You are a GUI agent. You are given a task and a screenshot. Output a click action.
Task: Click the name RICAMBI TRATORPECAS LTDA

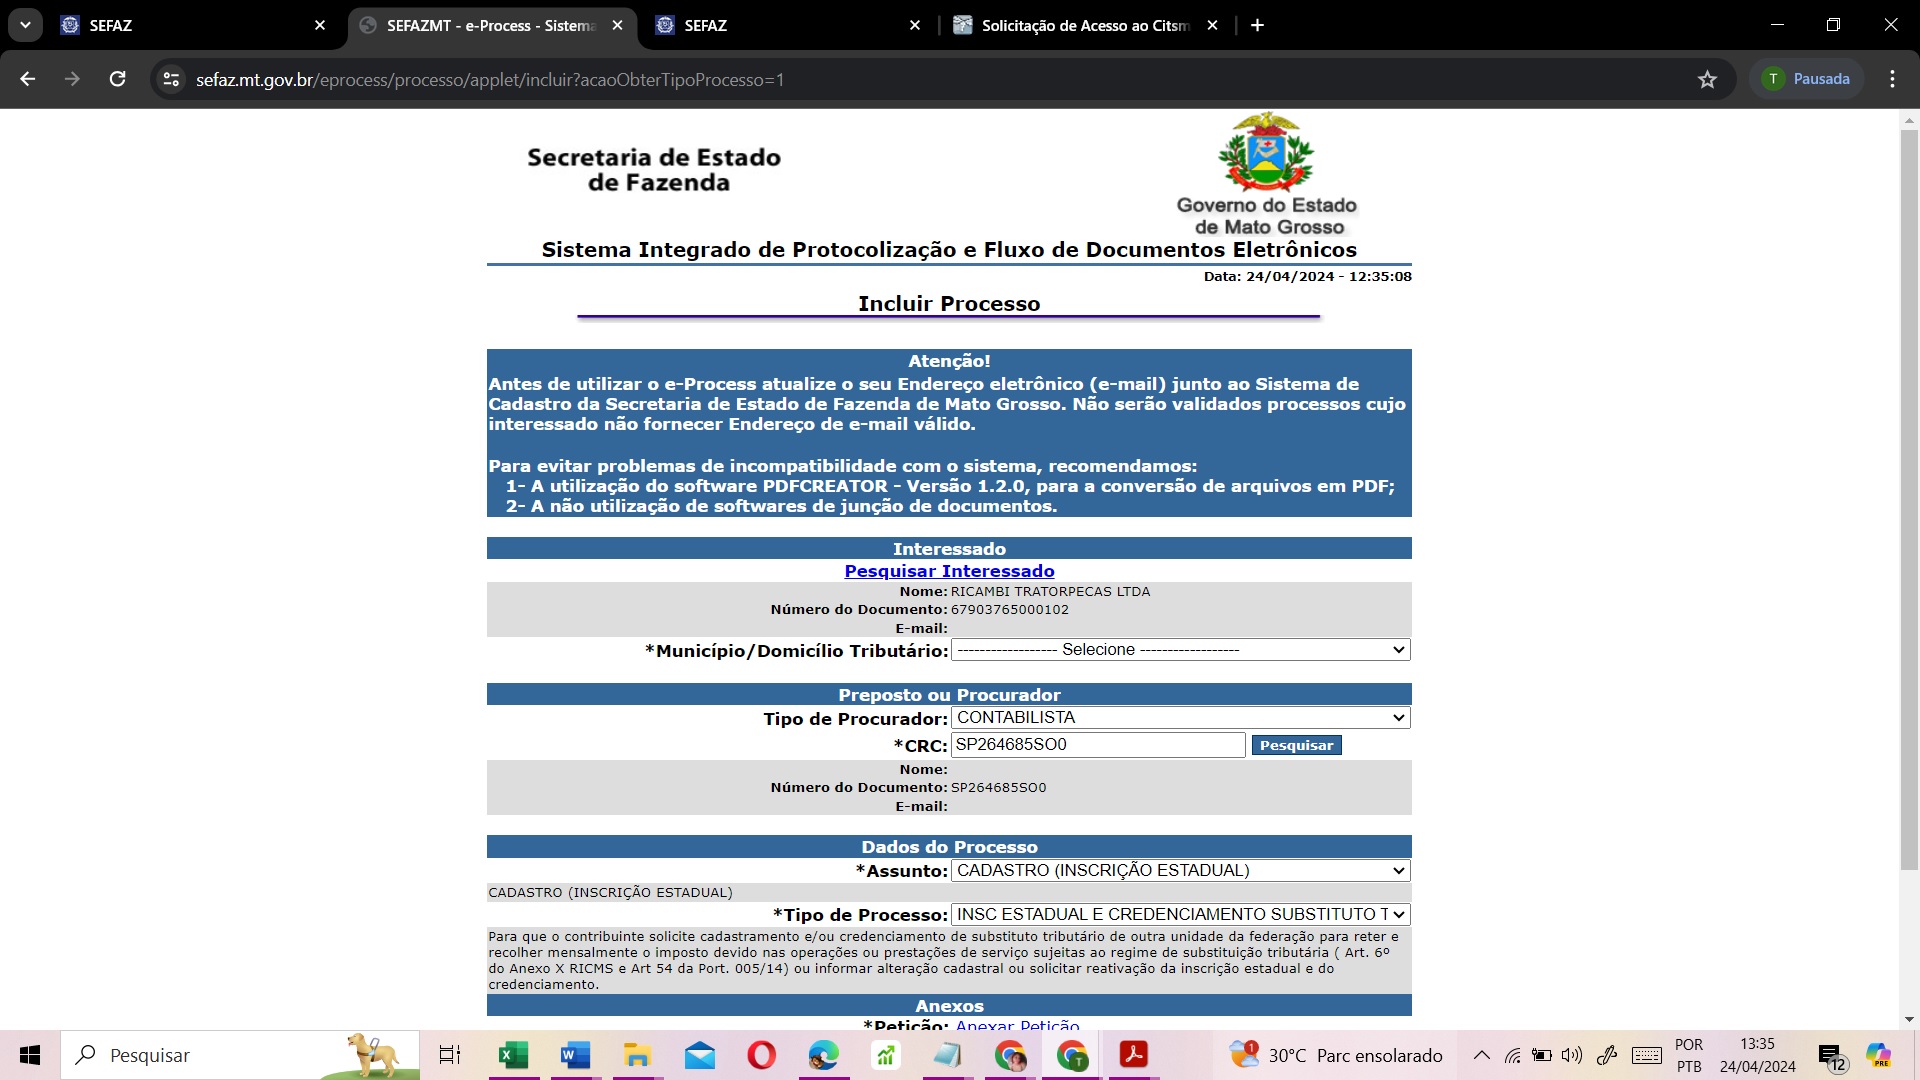[1050, 592]
